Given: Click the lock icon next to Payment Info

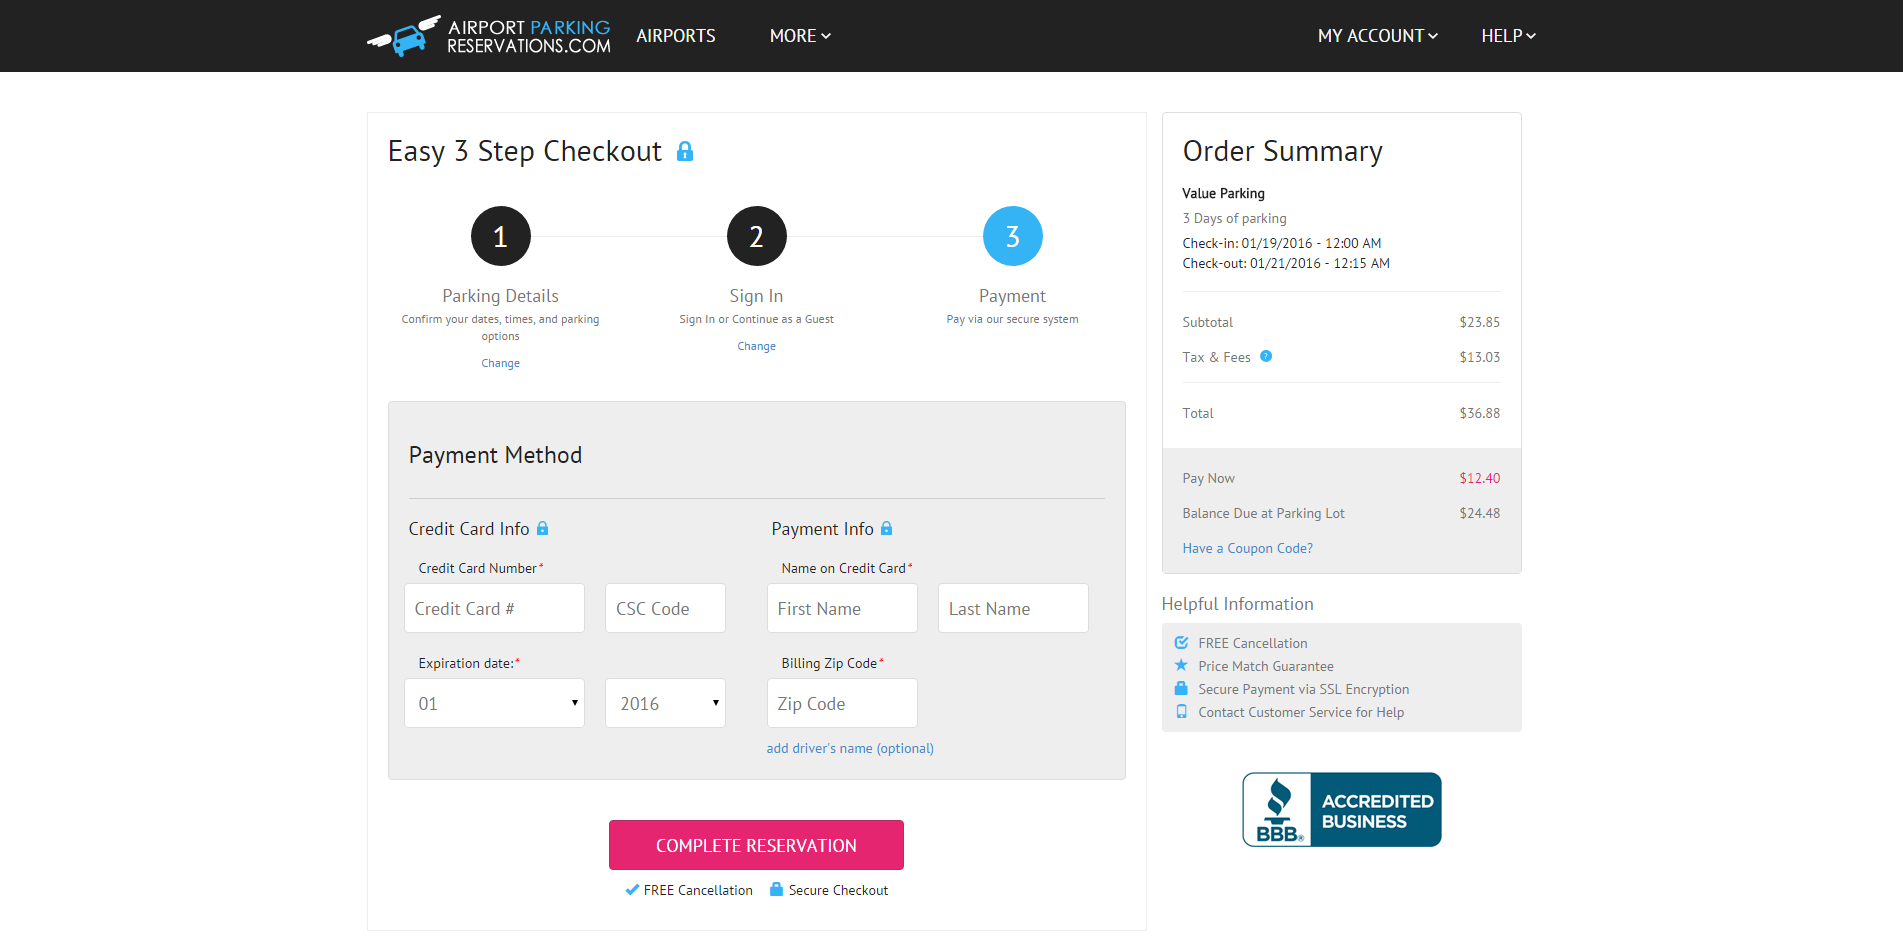Looking at the screenshot, I should coord(886,528).
